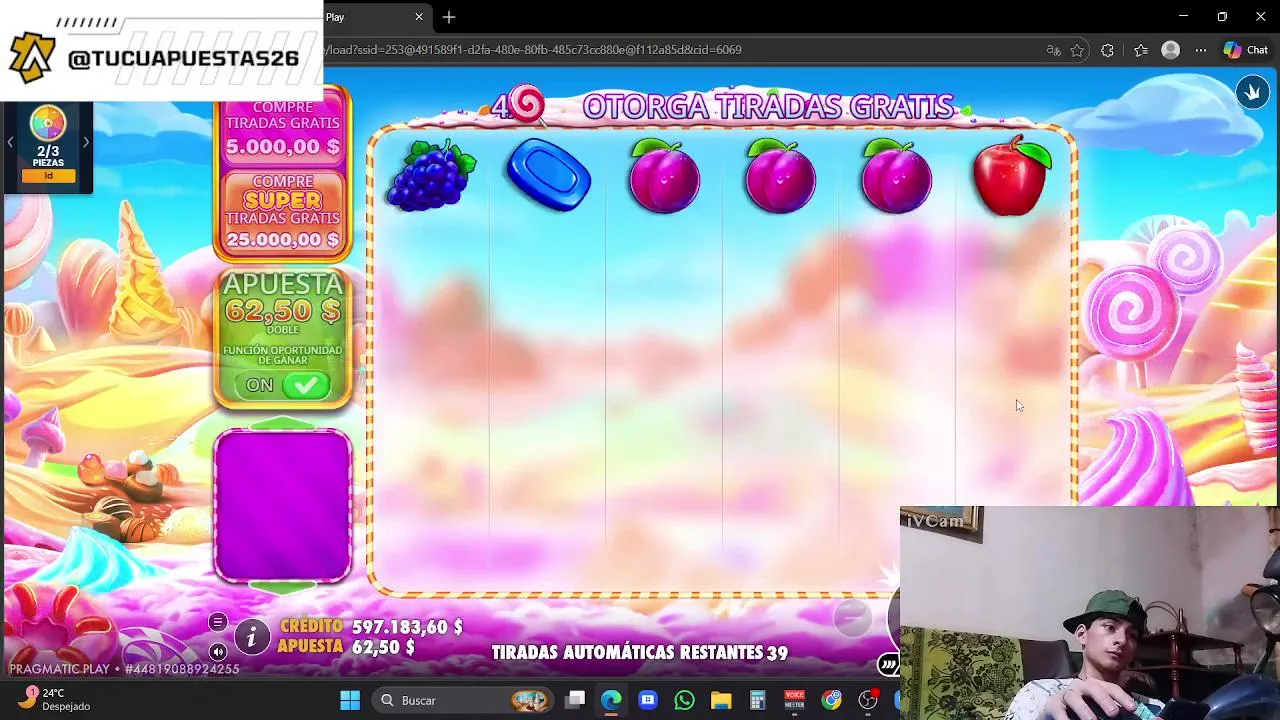Open the game info 'i' button
Viewport: 1280px width, 720px height.
point(251,637)
